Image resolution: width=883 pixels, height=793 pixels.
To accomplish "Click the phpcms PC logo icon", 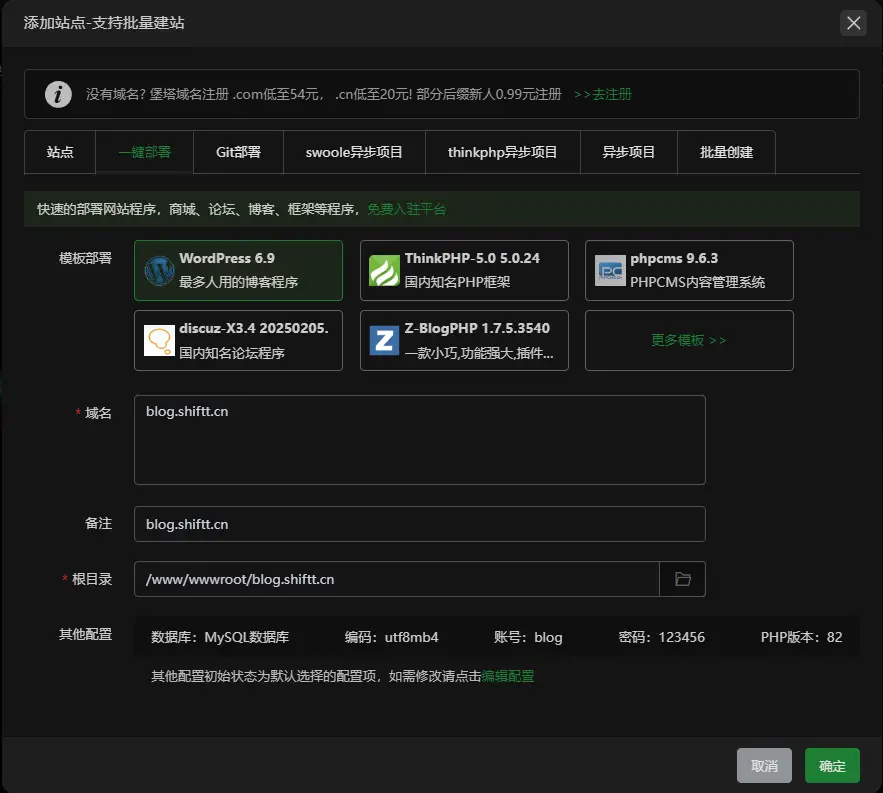I will click(x=610, y=271).
